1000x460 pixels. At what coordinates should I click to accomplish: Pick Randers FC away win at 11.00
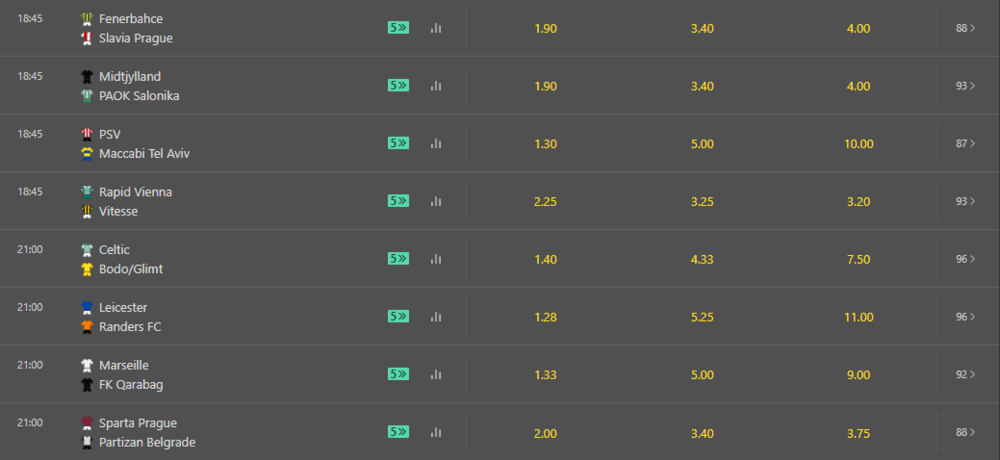[x=858, y=317]
